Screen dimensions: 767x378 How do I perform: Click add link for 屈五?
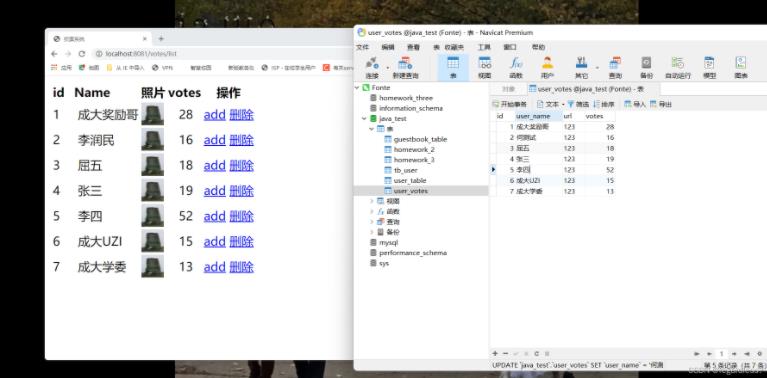[214, 166]
